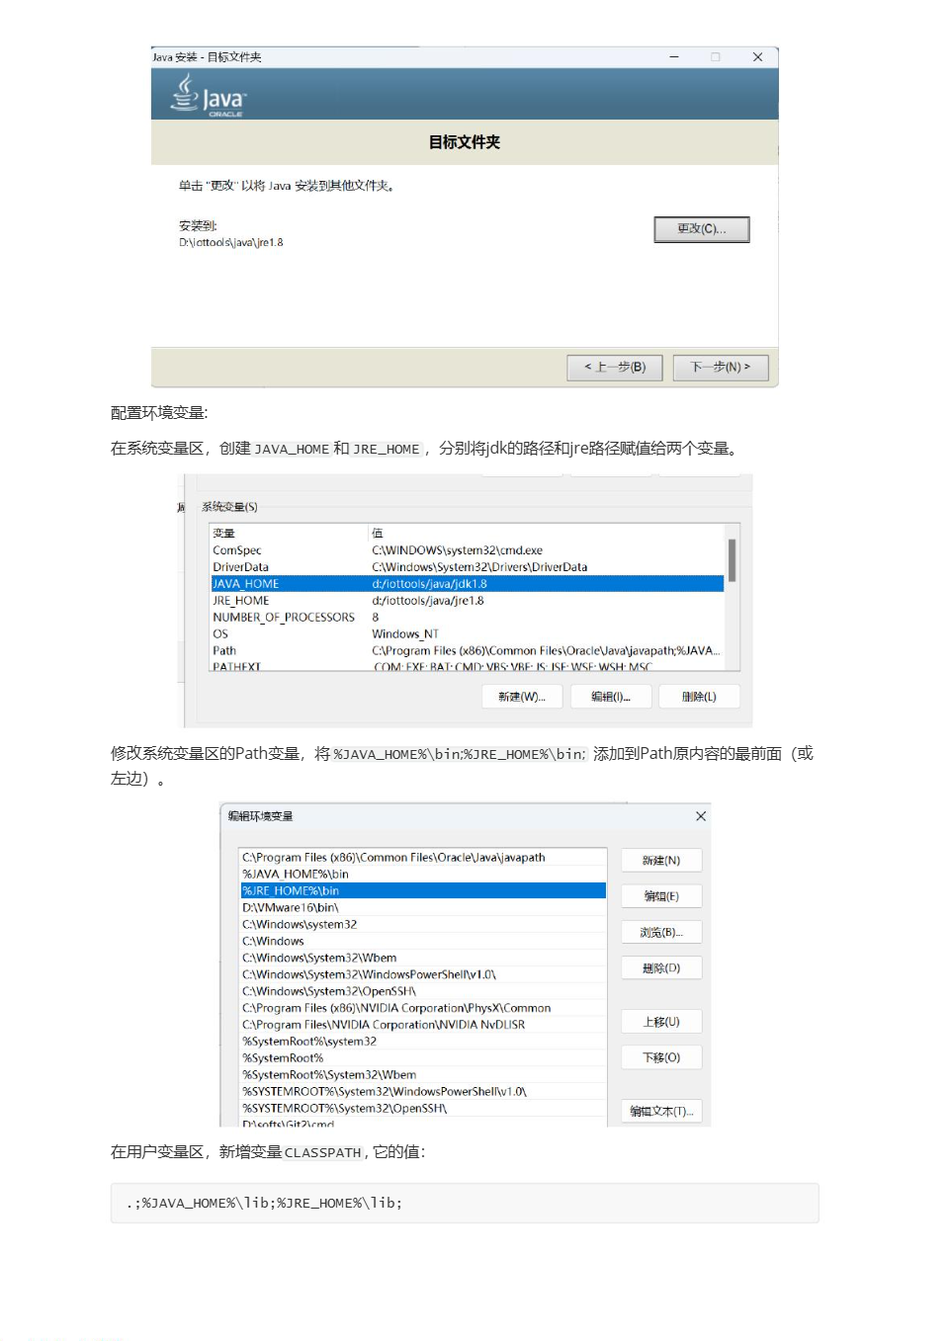Viewport: 950px width, 1341px height.
Task: Click the 更改(C)... button
Action: pyautogui.click(x=701, y=229)
